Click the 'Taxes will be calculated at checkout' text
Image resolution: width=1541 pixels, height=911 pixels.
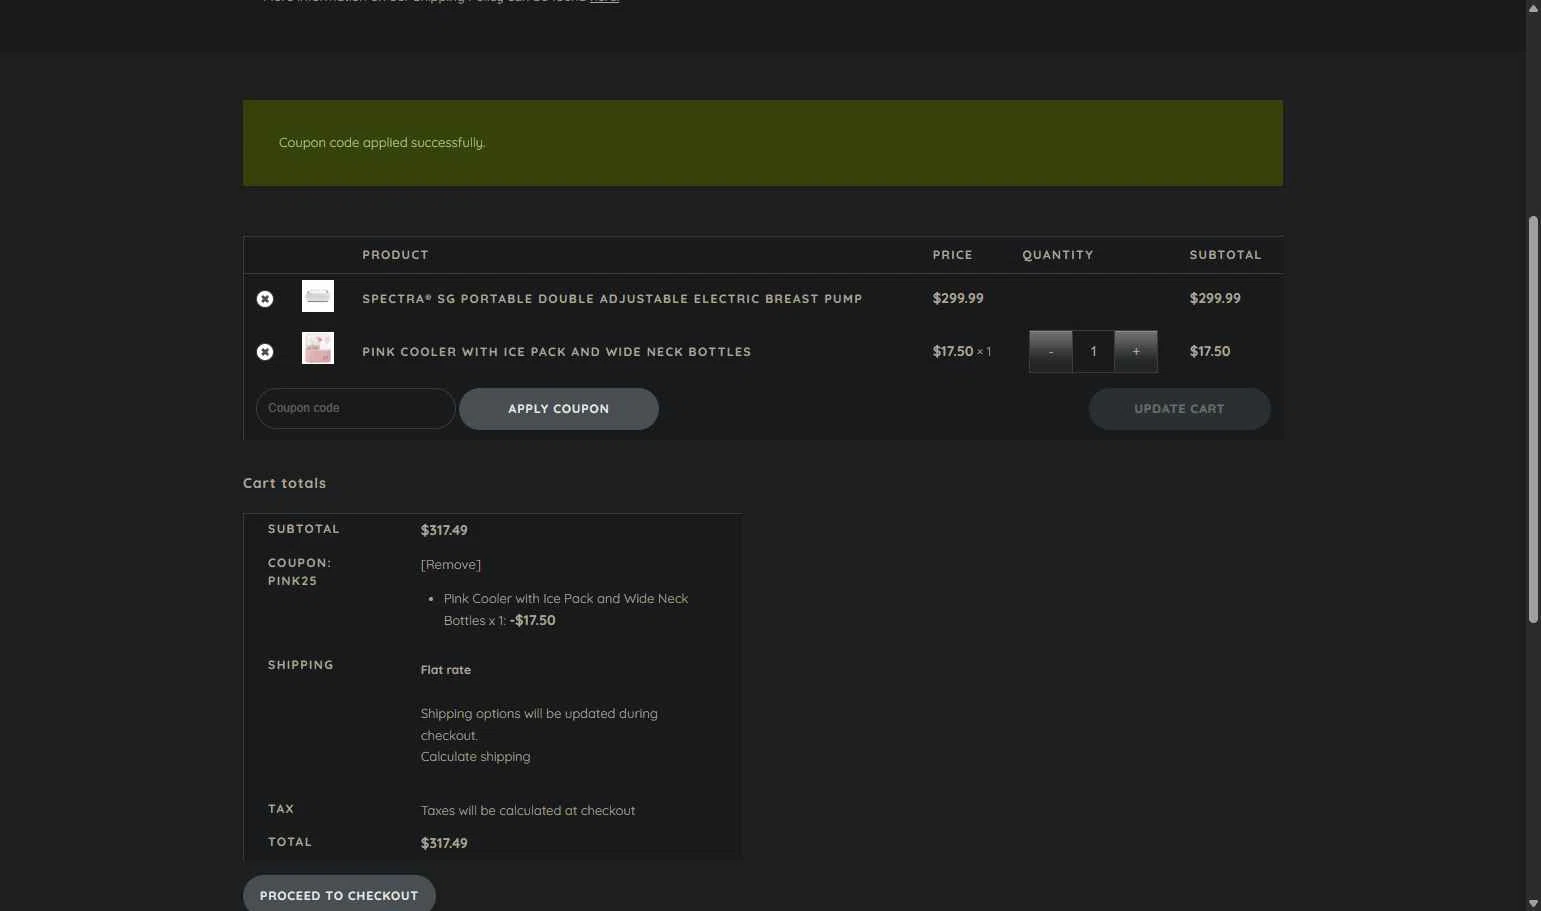528,811
